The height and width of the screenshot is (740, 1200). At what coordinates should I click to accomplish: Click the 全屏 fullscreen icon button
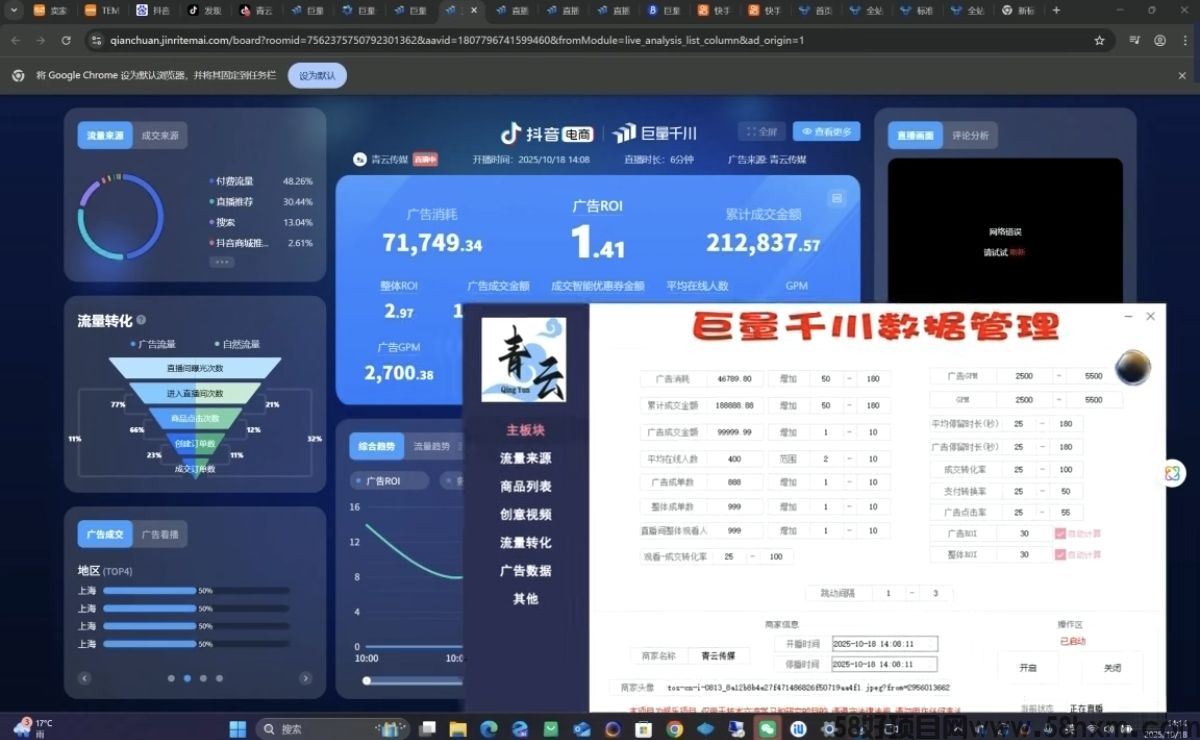[761, 131]
